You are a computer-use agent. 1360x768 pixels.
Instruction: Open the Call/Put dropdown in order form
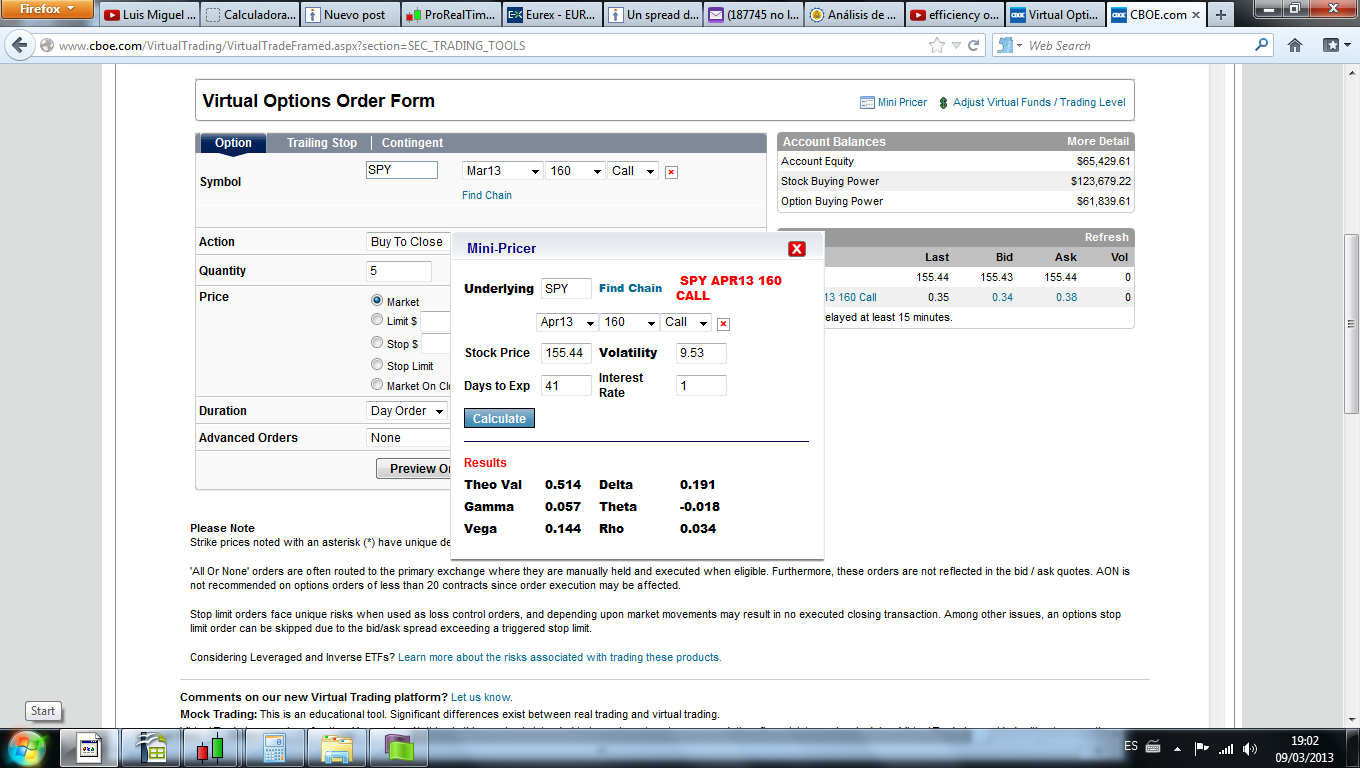pos(634,171)
